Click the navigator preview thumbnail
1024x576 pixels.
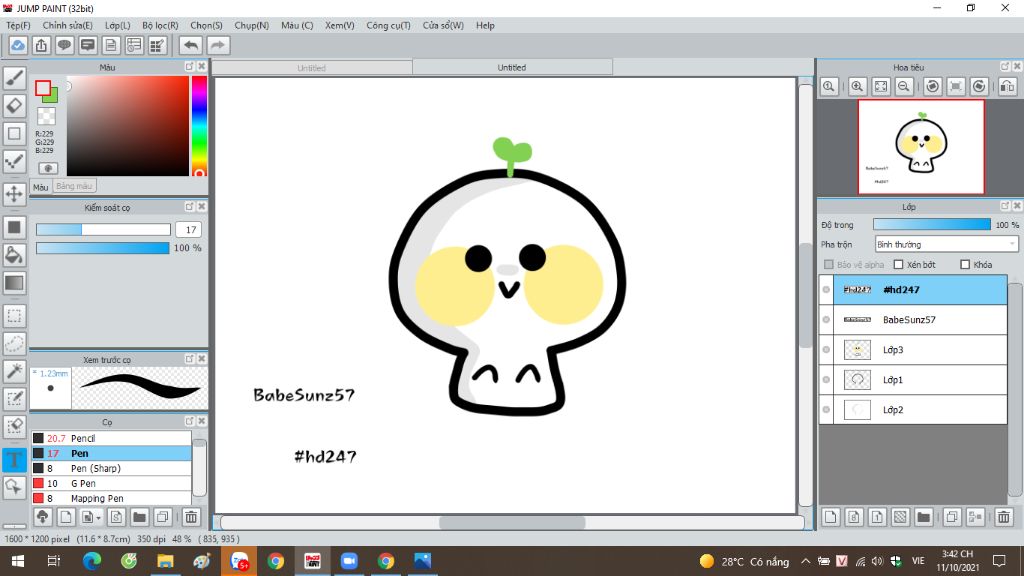(921, 147)
